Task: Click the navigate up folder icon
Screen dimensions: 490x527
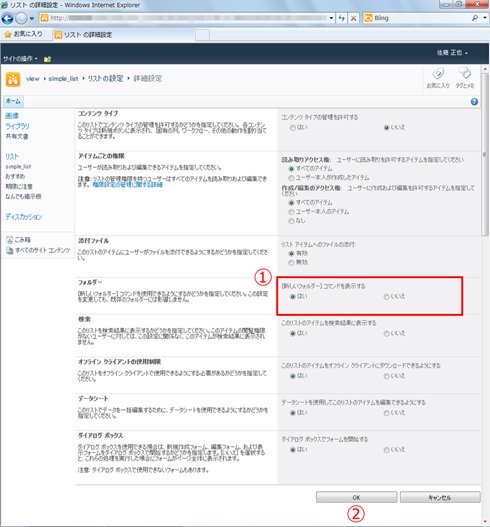Action: [x=47, y=59]
